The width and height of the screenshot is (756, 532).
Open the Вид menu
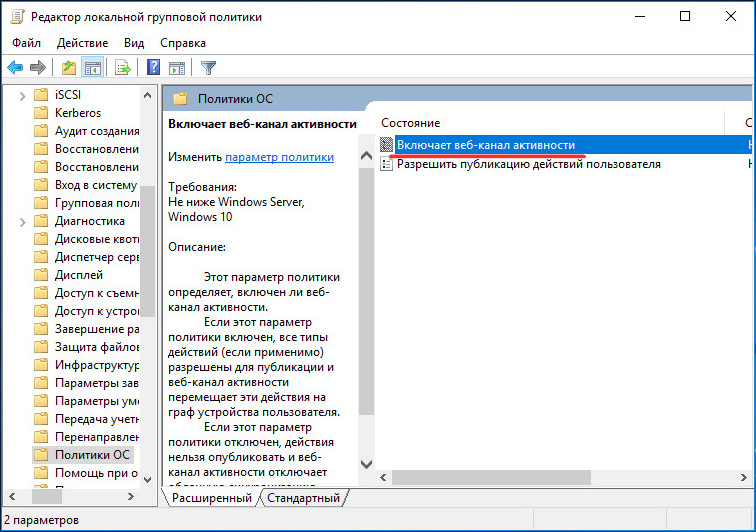134,43
